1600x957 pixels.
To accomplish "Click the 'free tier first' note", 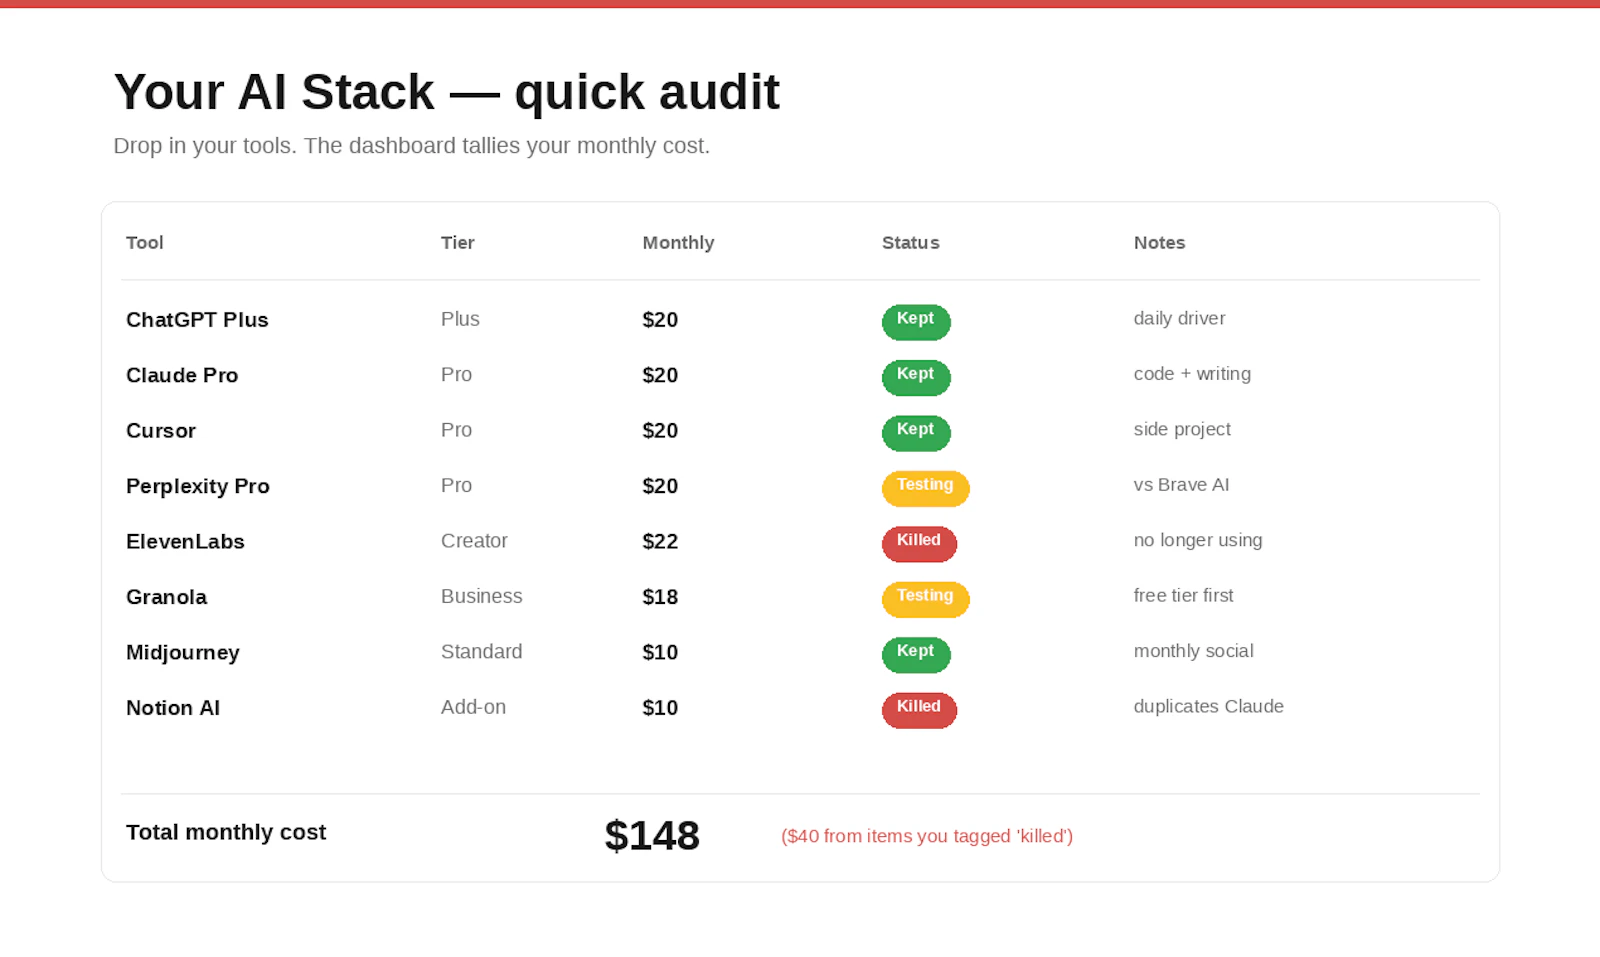I will 1183,595.
